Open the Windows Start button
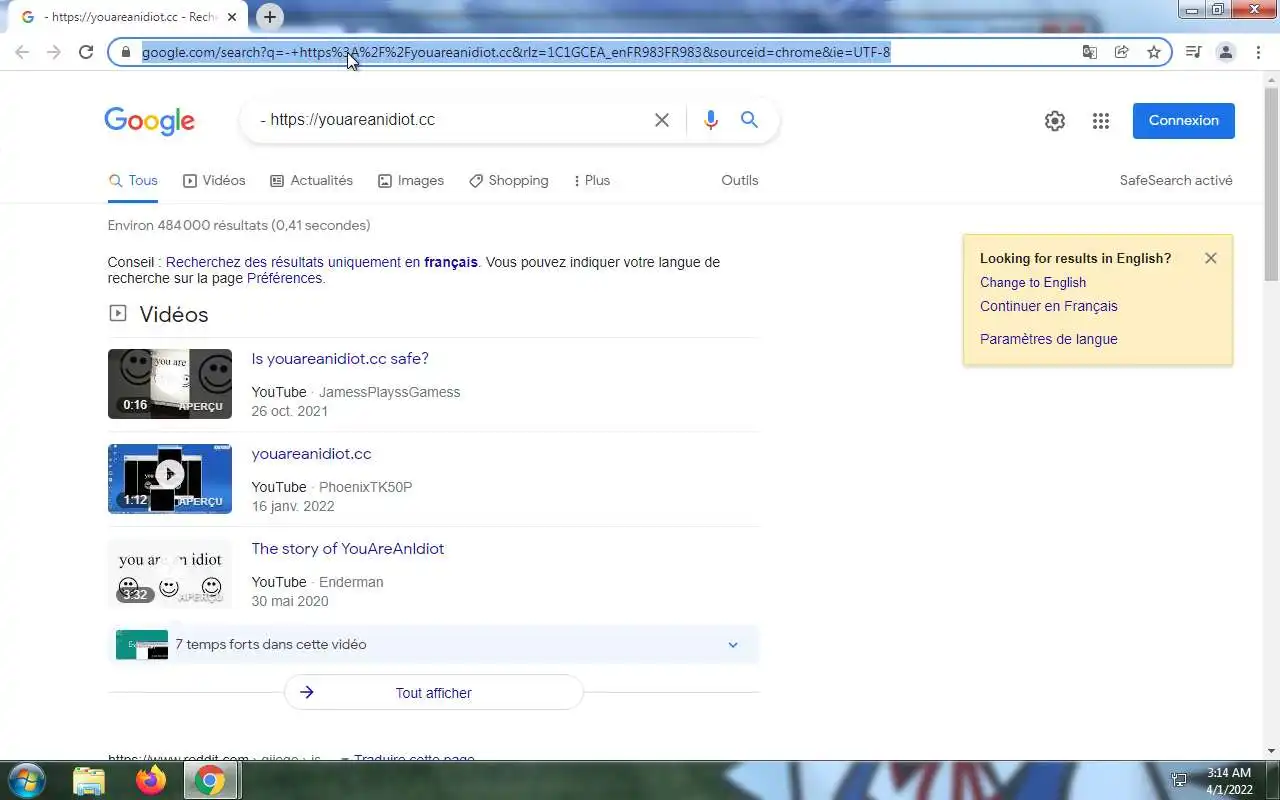The width and height of the screenshot is (1280, 800). point(25,780)
